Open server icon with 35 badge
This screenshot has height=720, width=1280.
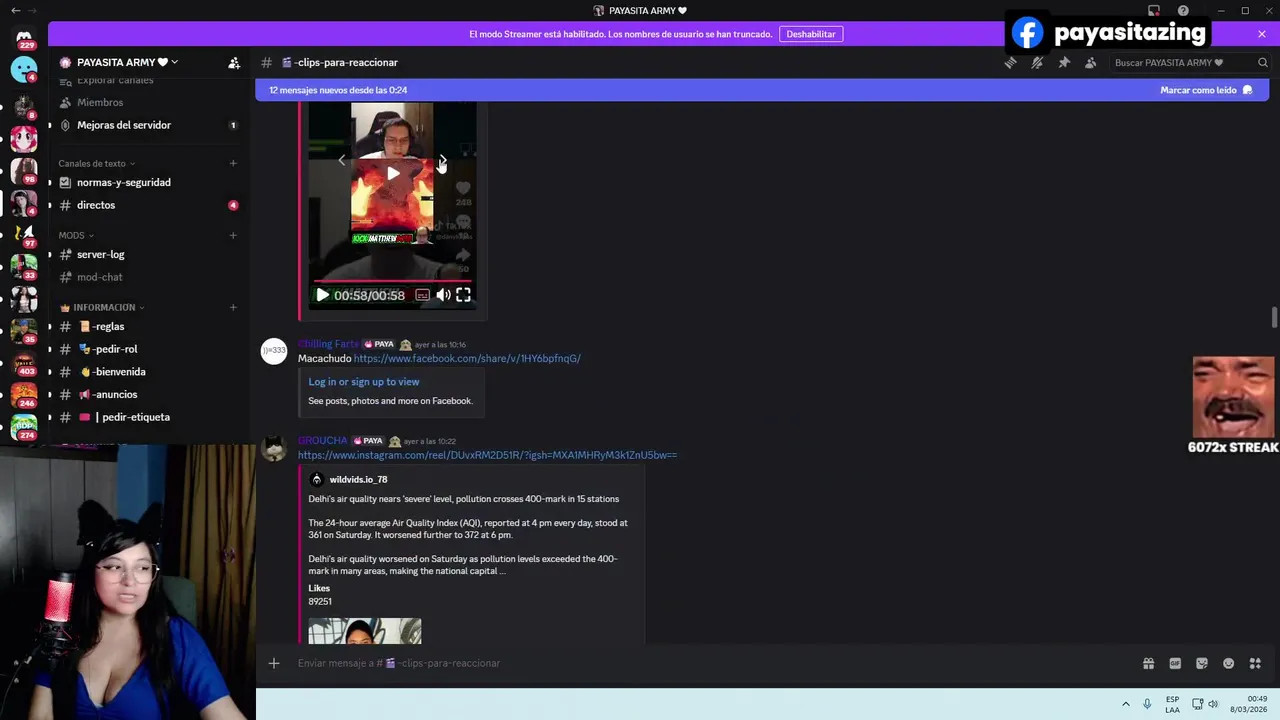click(24, 331)
